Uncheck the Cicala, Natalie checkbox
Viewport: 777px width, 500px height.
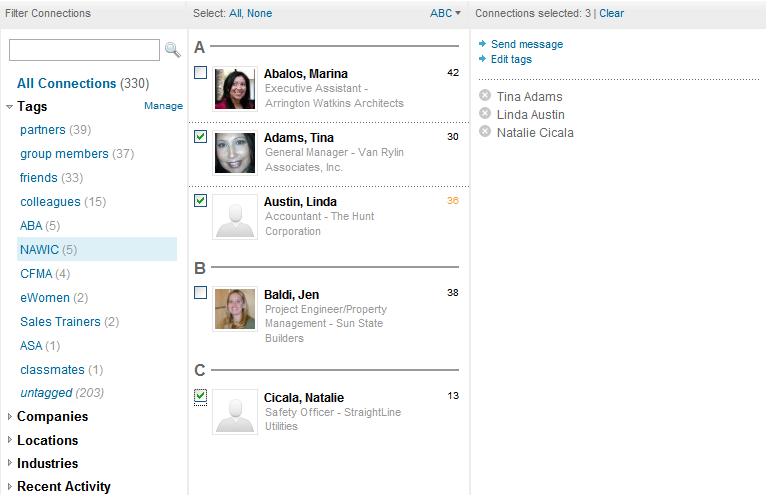point(200,396)
